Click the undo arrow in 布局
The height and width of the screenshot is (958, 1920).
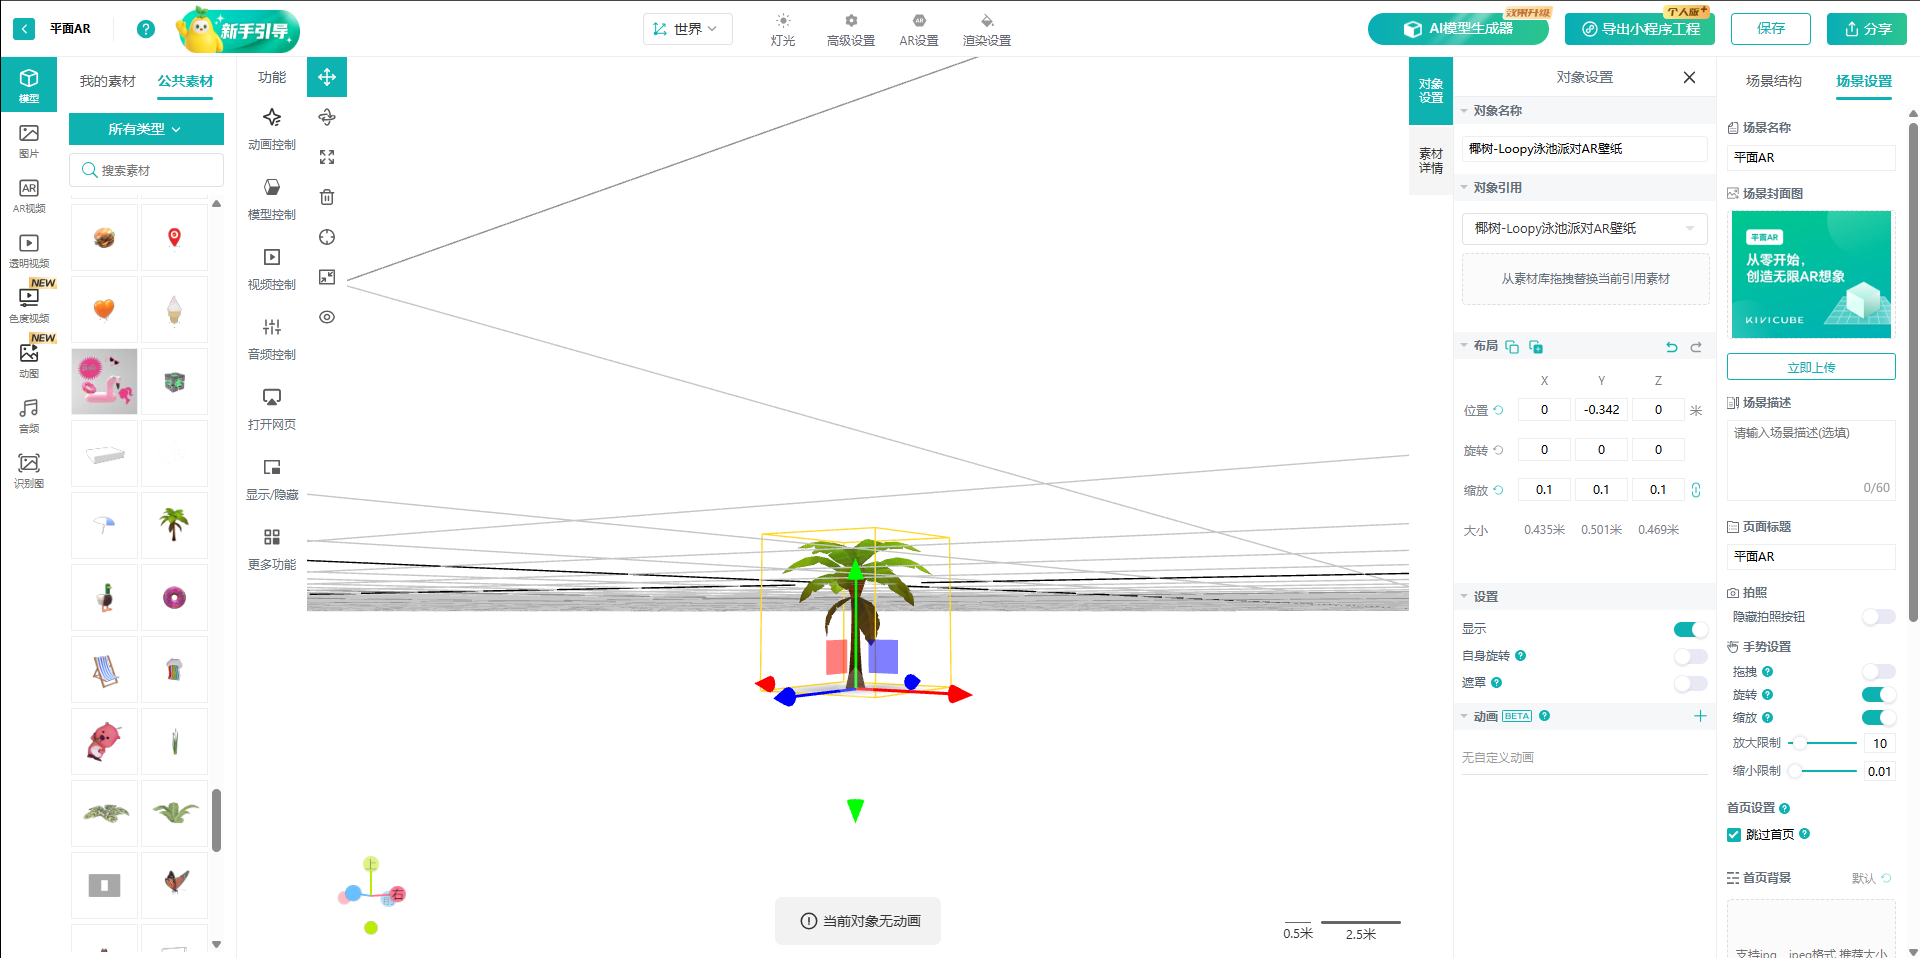click(1672, 347)
